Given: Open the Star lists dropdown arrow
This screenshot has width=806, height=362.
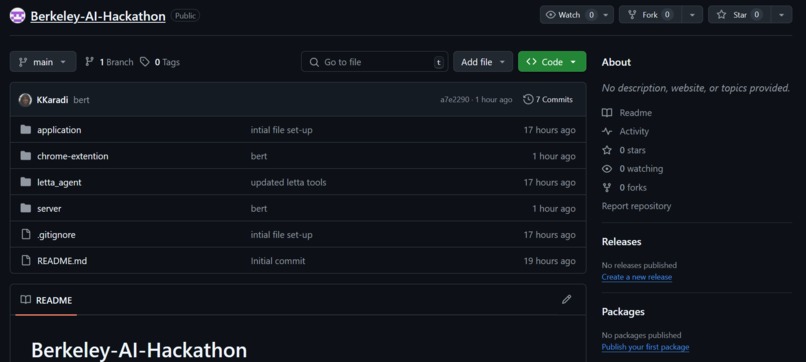Looking at the screenshot, I should 781,15.
